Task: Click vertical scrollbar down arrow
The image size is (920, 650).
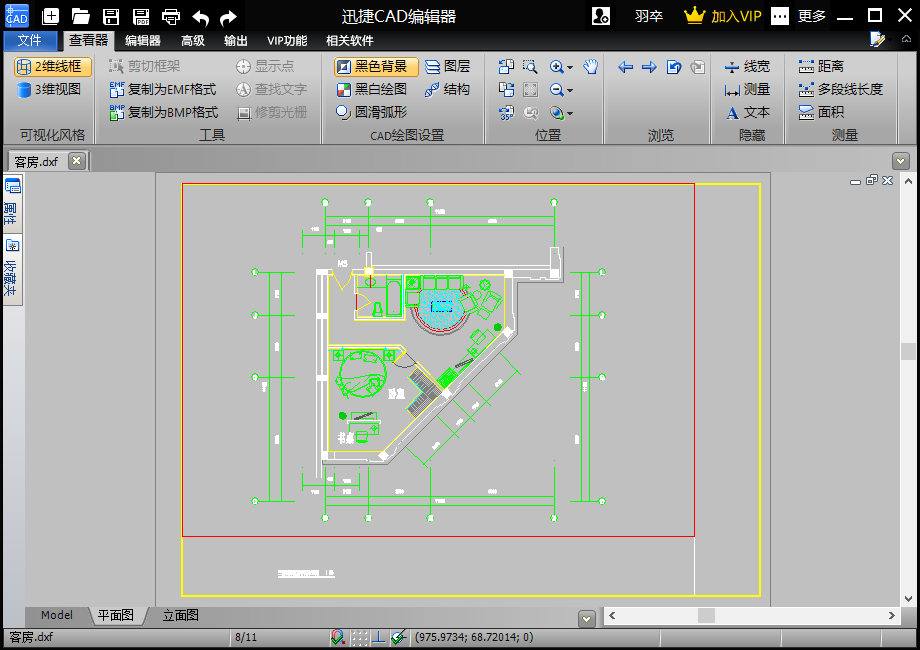Action: pyautogui.click(x=908, y=598)
